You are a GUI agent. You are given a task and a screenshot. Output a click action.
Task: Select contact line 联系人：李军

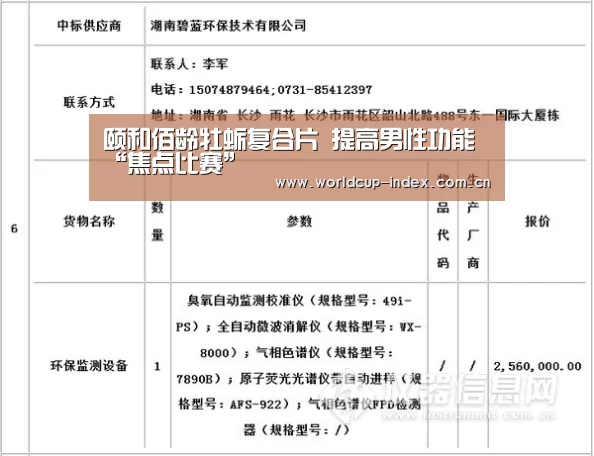click(189, 64)
